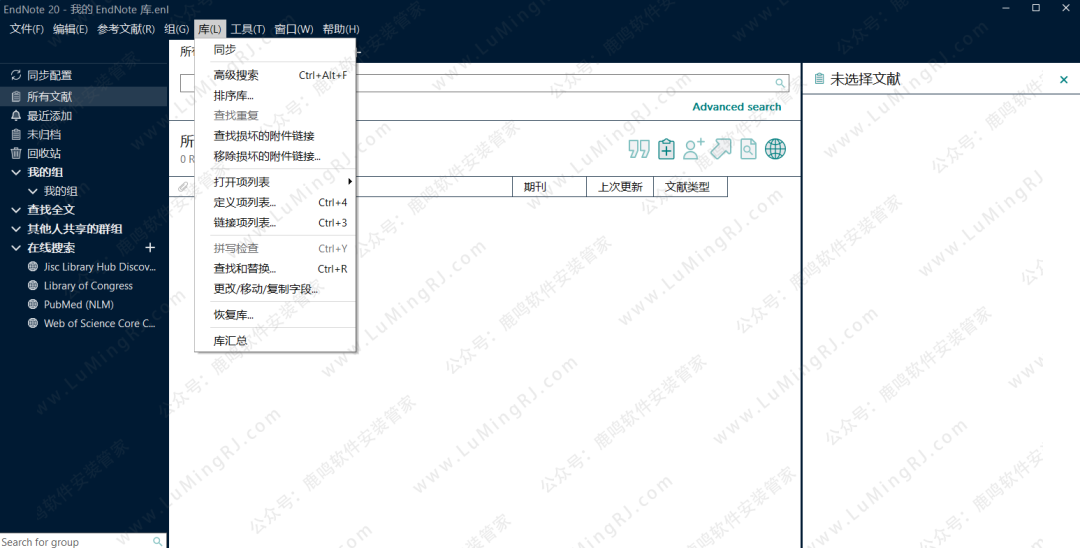This screenshot has width=1080, height=548.
Task: Open the 参考文献(R) menu
Action: point(126,29)
